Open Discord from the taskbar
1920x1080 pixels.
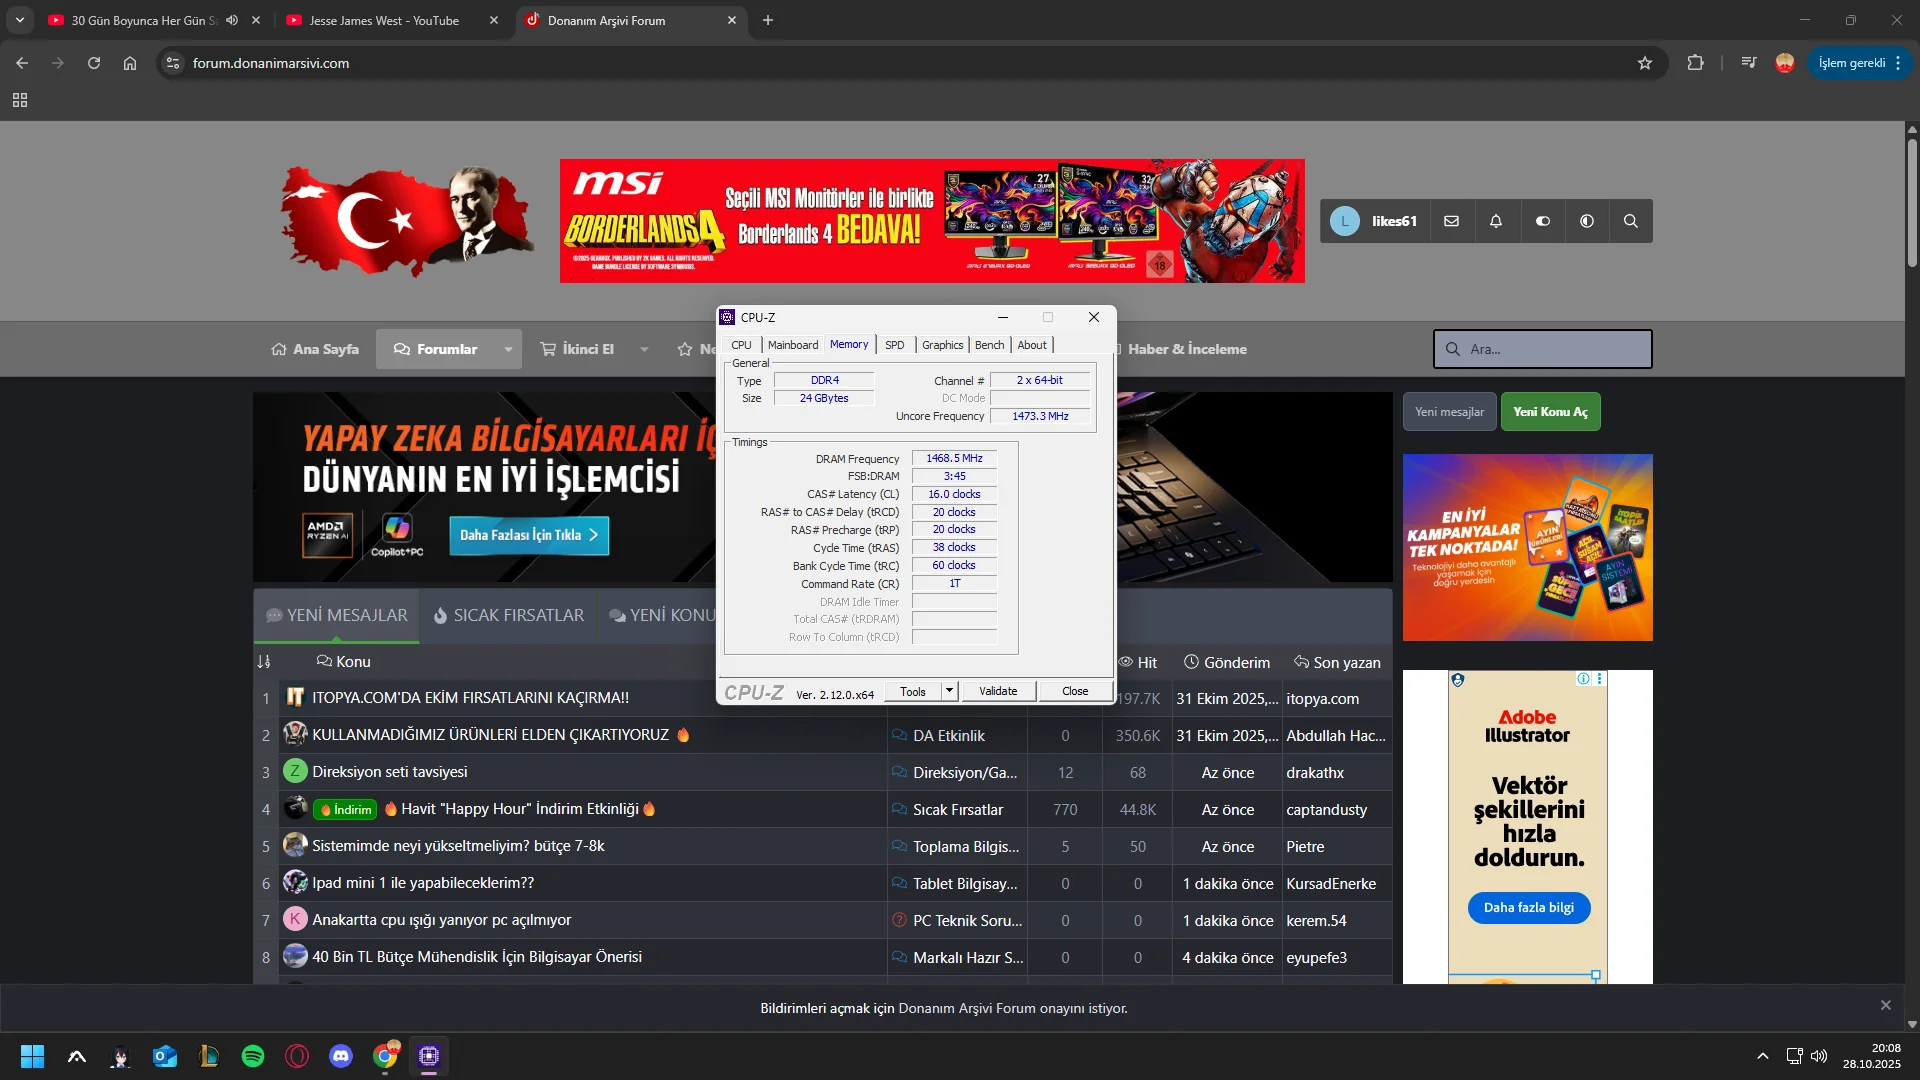pyautogui.click(x=341, y=1056)
